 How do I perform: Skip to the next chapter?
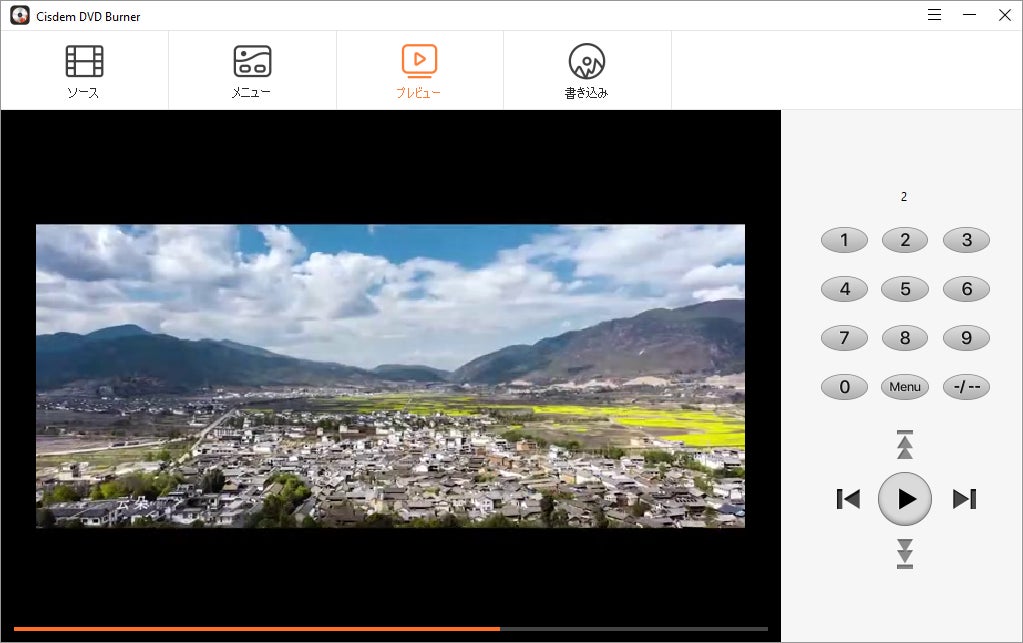click(964, 499)
